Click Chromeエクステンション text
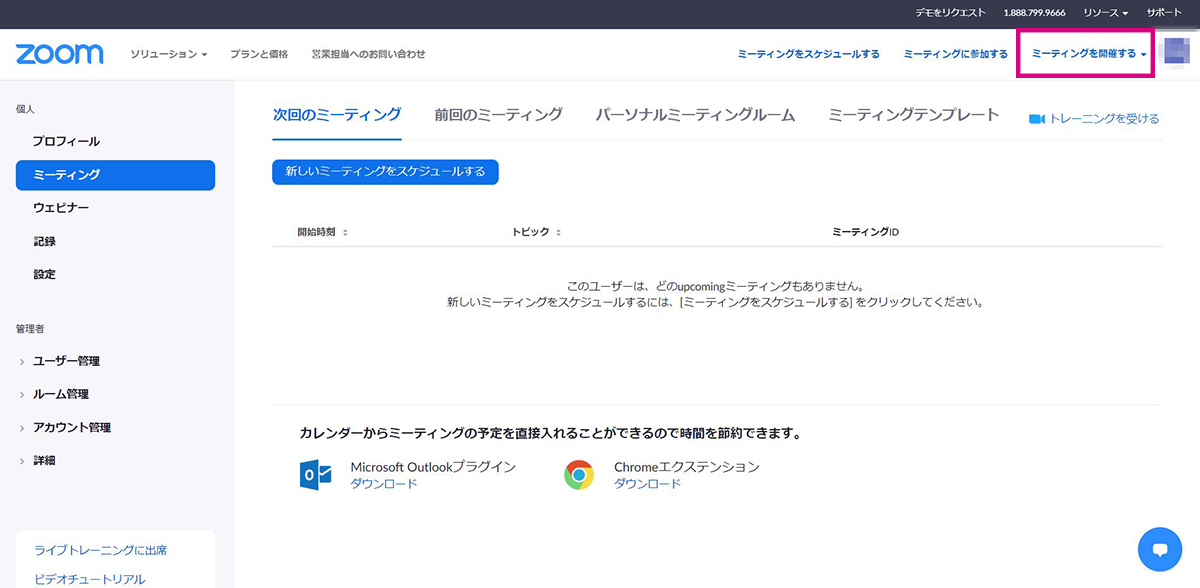 (687, 467)
